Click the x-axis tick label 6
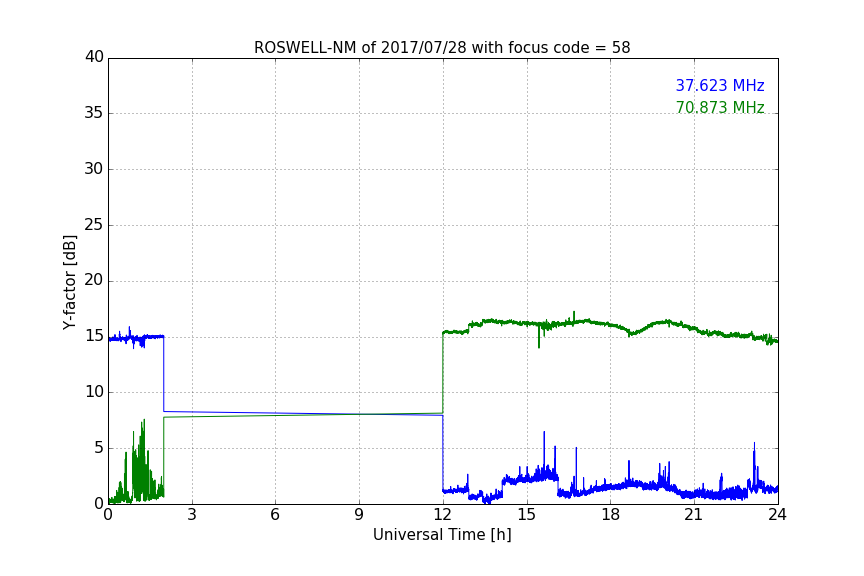Screen dimensions: 864x576 click(275, 515)
